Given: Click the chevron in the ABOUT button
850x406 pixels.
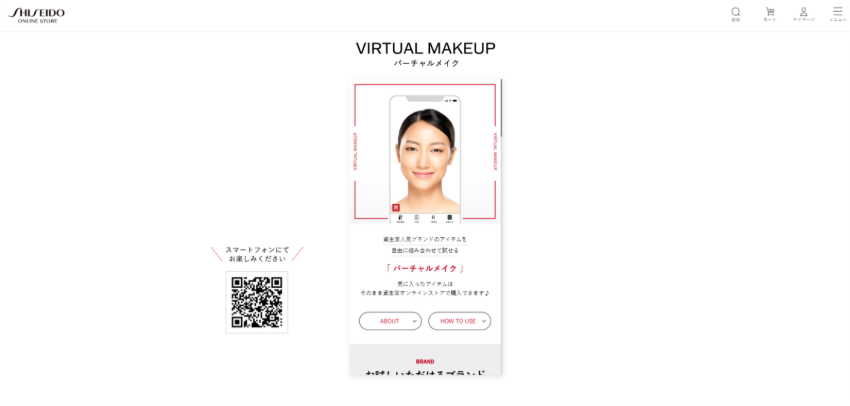Looking at the screenshot, I should point(414,321).
